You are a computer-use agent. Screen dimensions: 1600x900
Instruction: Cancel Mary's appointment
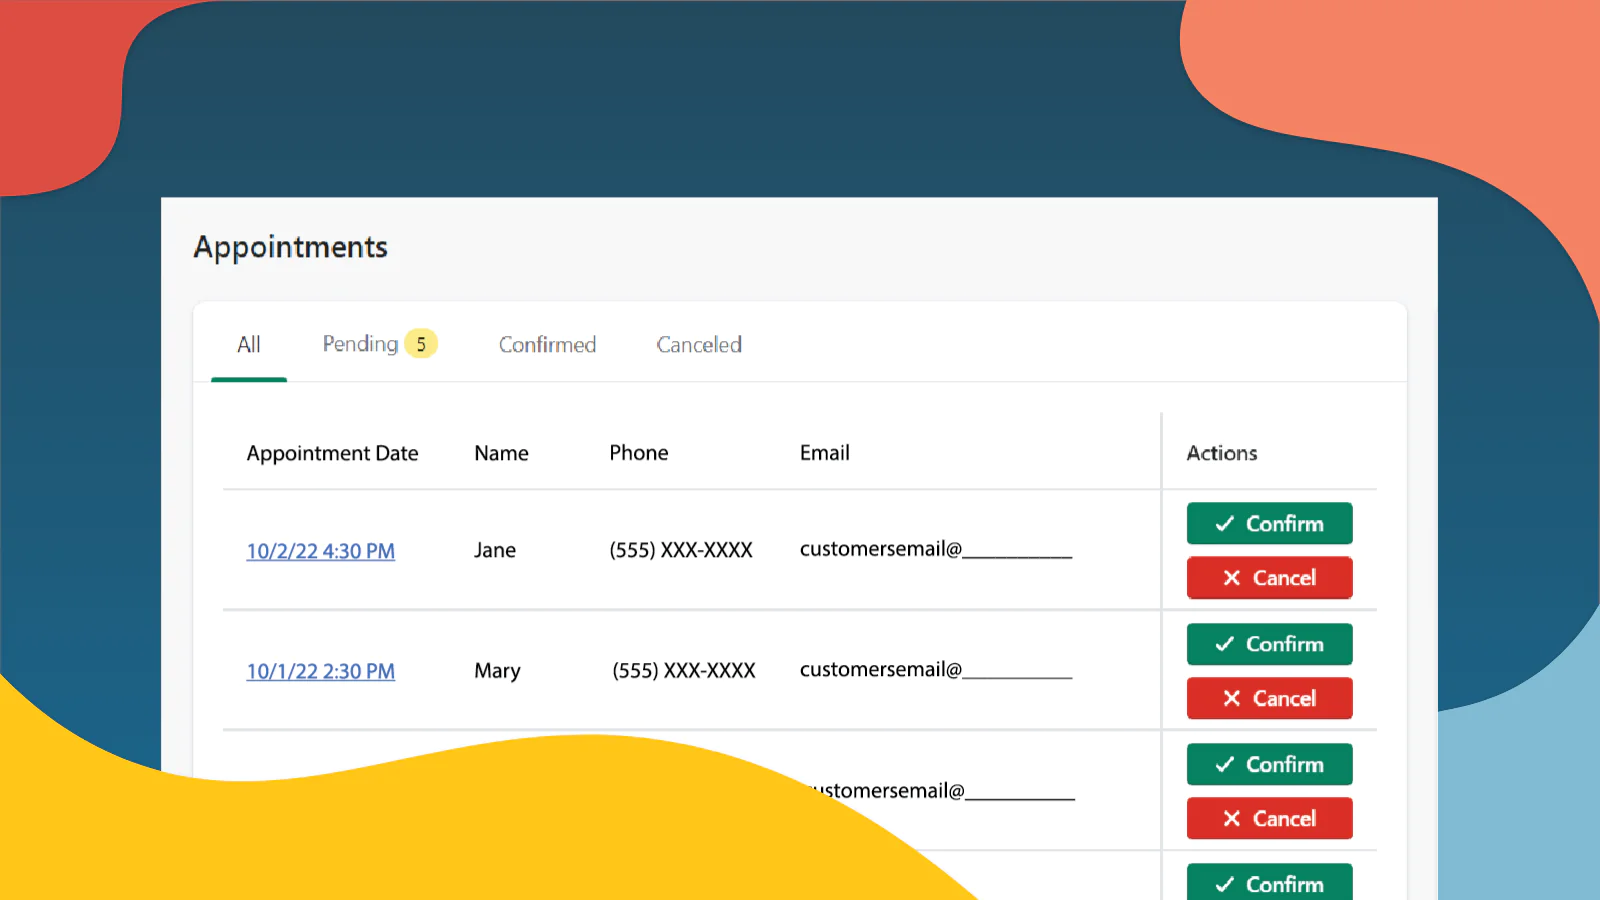1270,698
